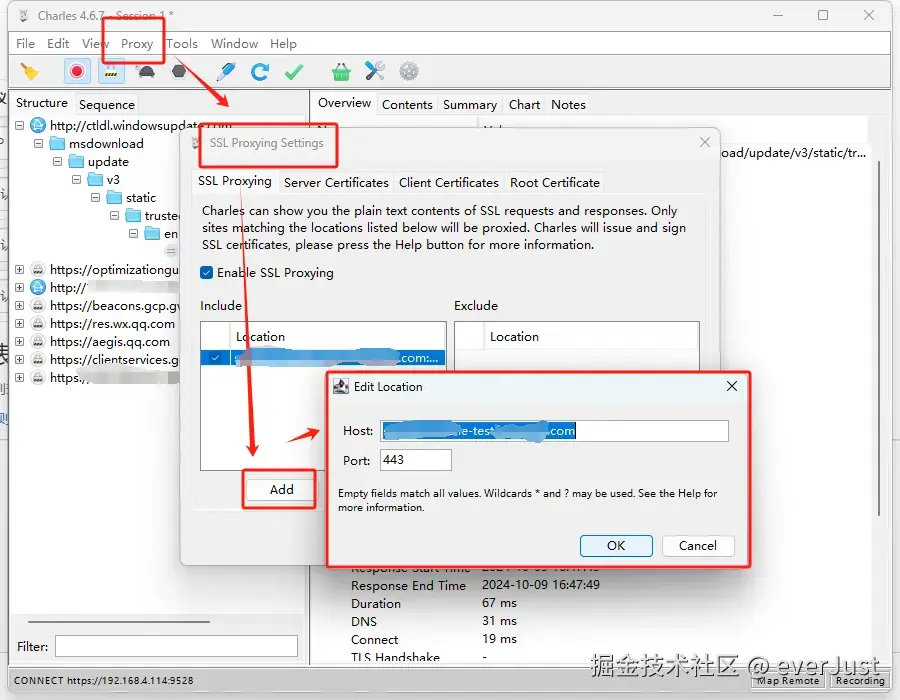Uncheck the Include list location entry checkbox

point(215,357)
